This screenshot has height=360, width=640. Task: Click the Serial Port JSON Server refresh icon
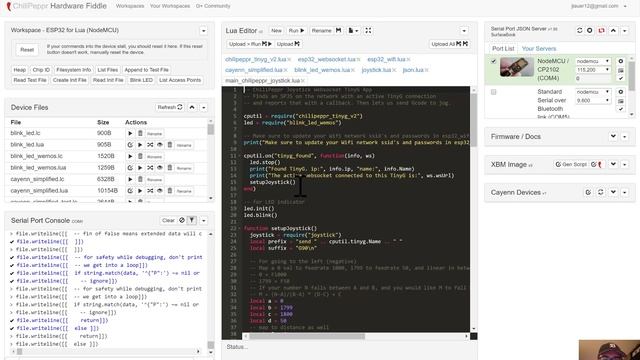click(x=579, y=31)
